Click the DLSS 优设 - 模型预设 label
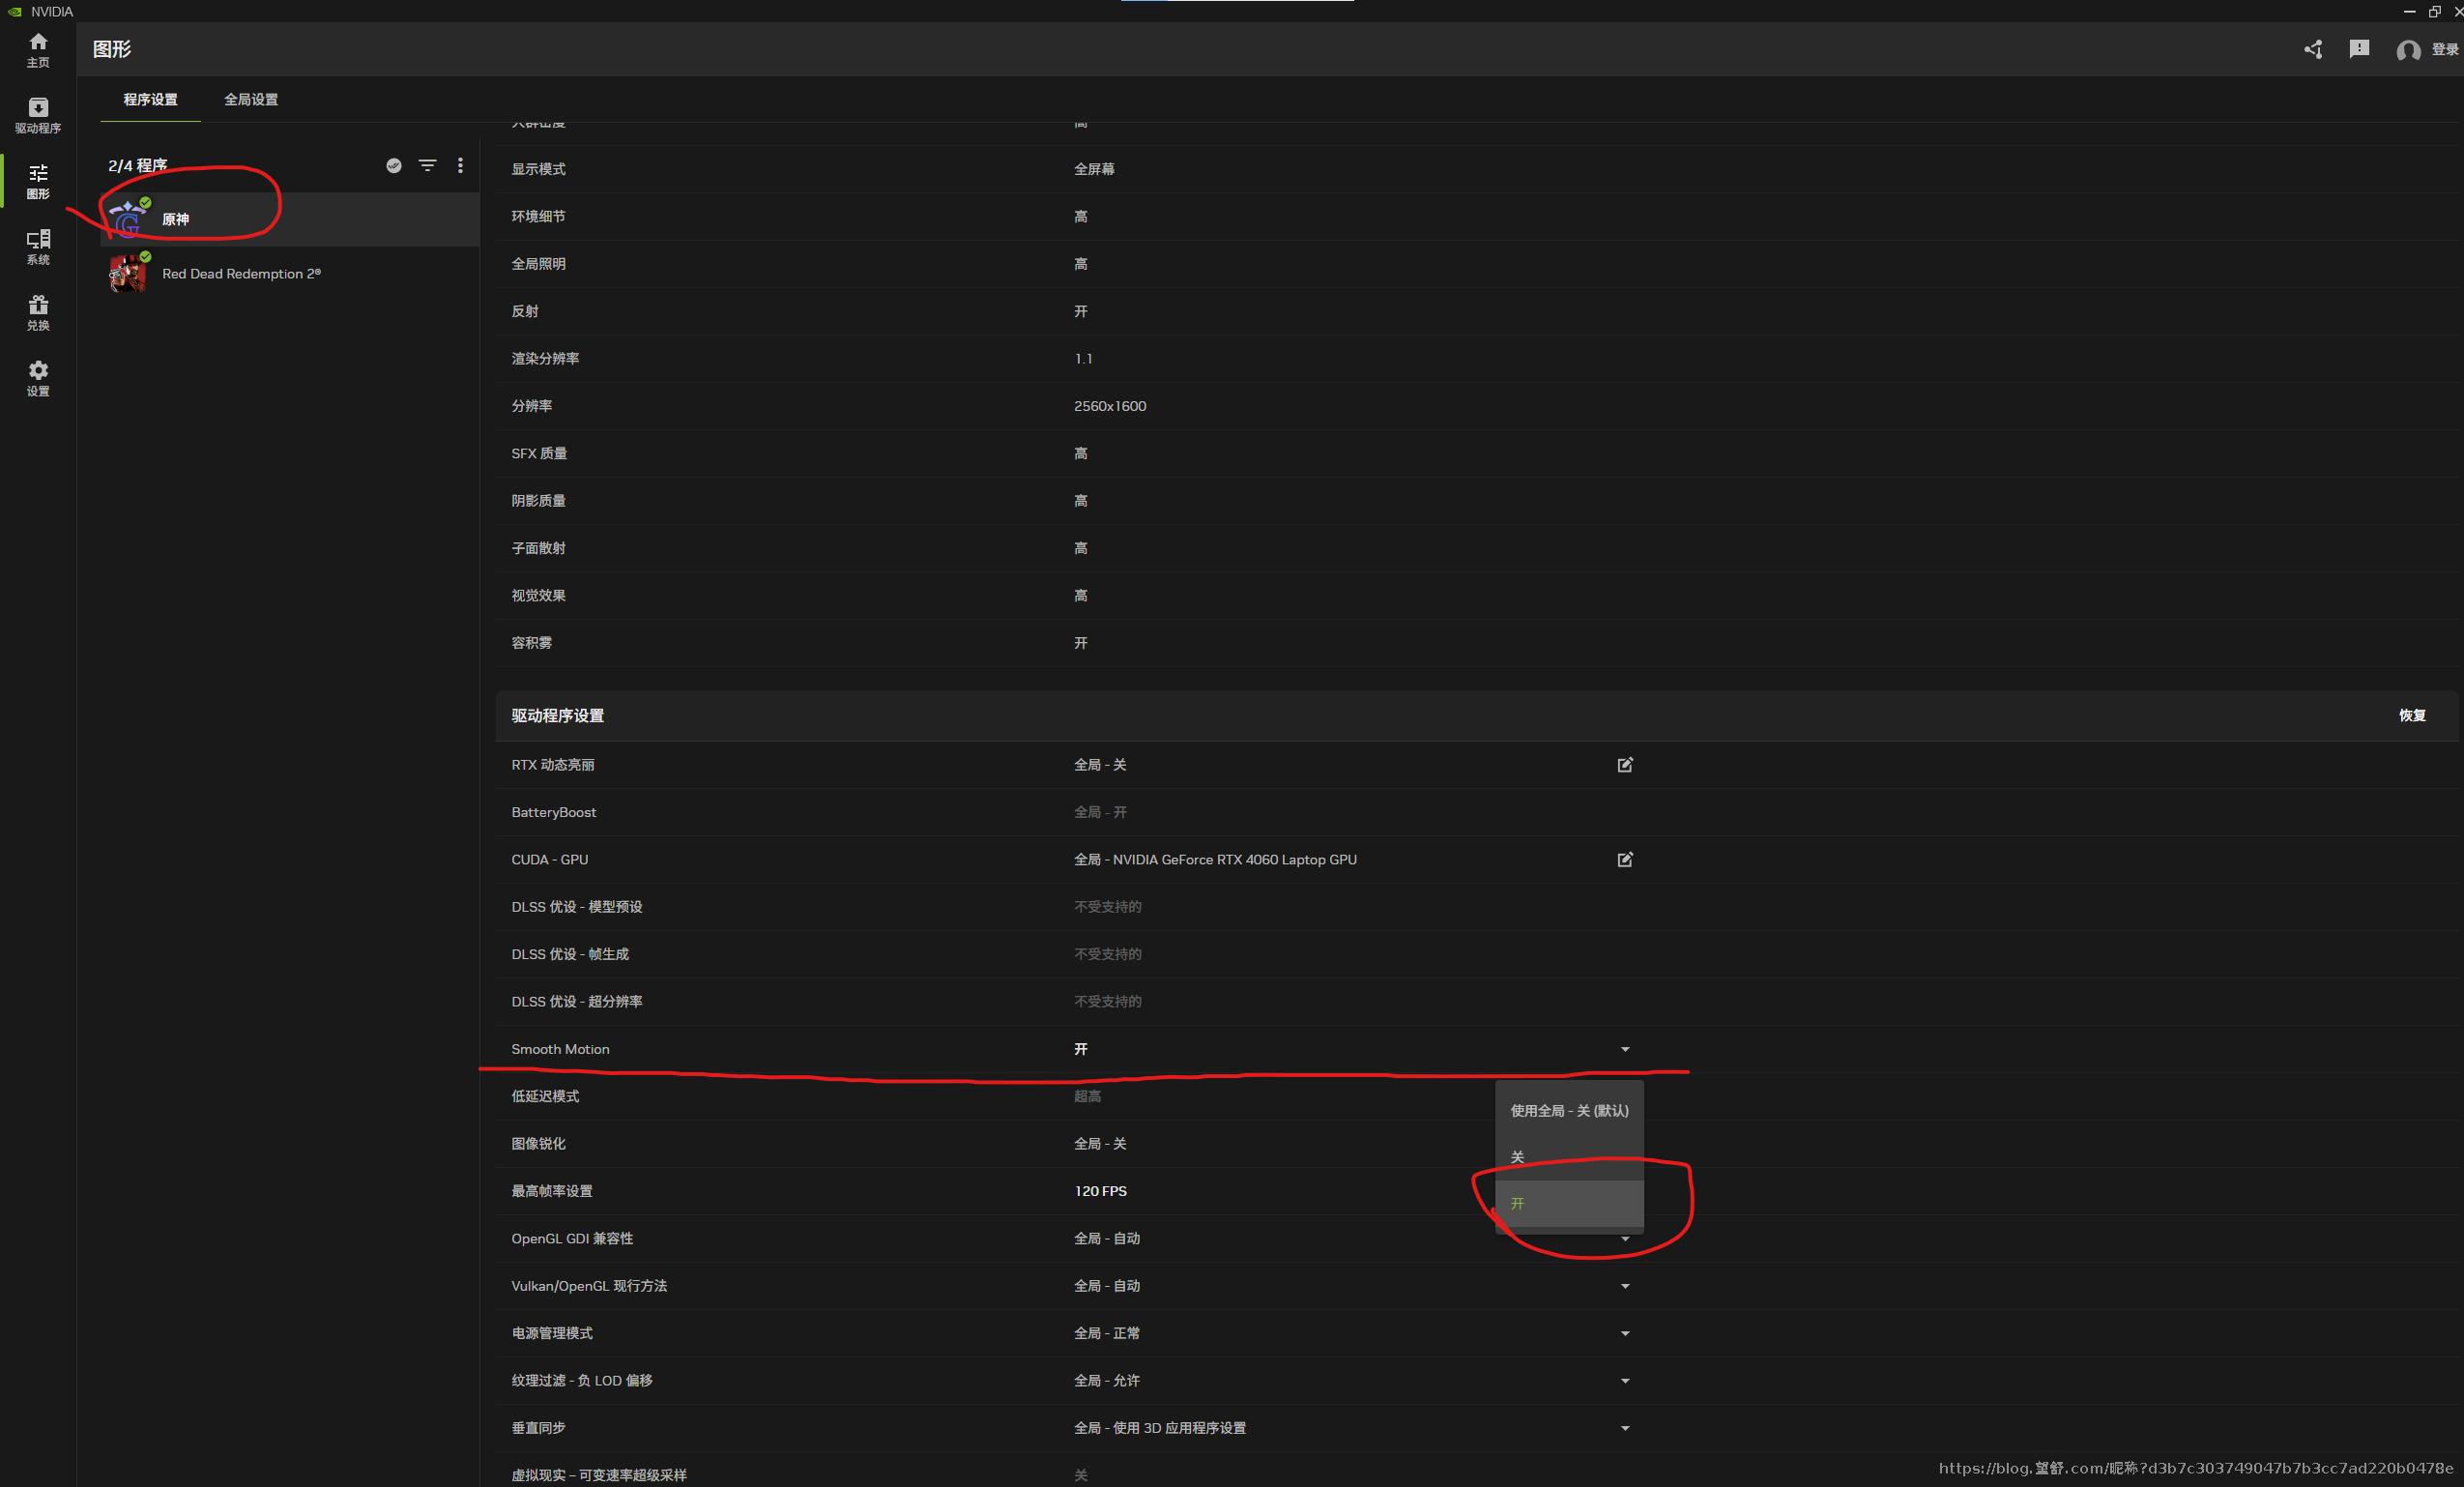The width and height of the screenshot is (2464, 1487). [577, 907]
